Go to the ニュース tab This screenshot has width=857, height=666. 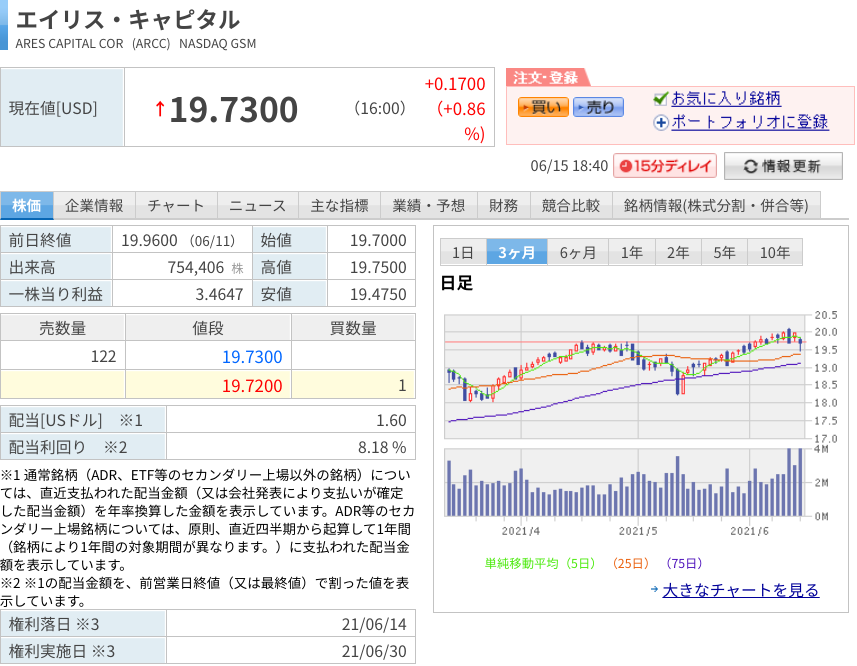point(257,205)
